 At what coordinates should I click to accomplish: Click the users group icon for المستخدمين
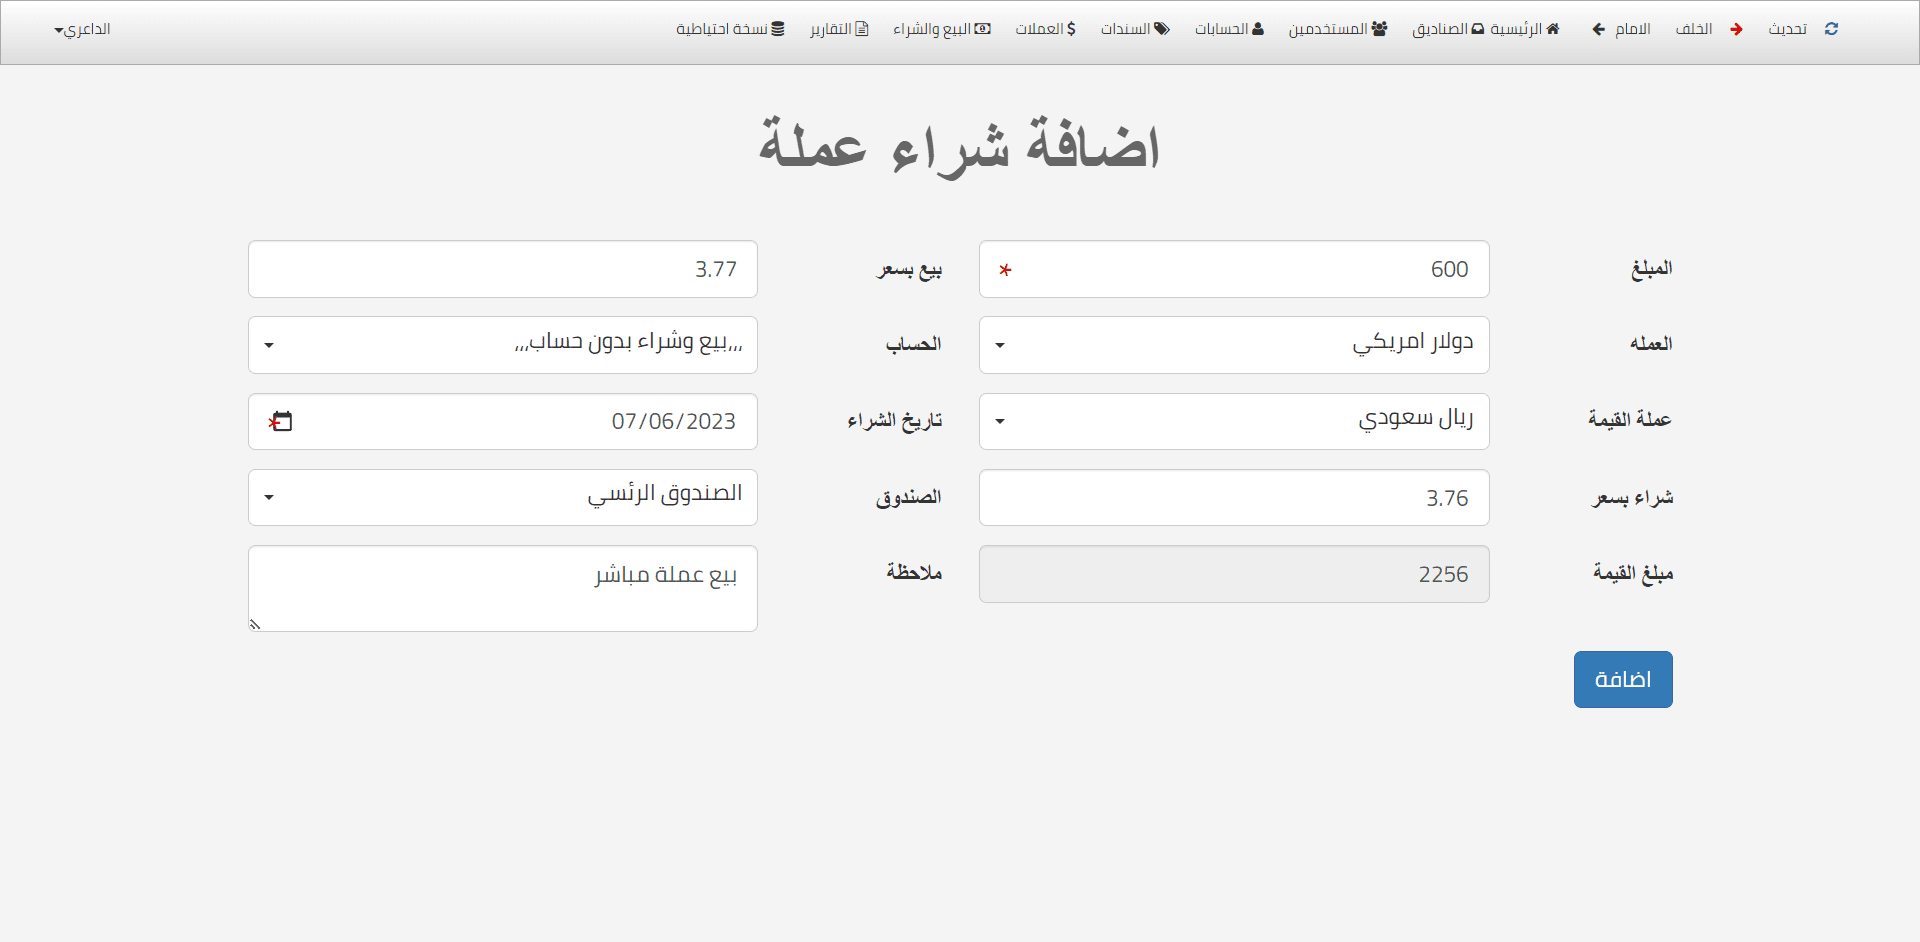[1379, 29]
